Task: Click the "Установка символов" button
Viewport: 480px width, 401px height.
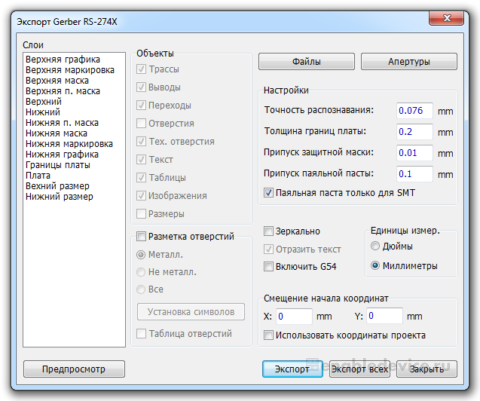Action: (x=191, y=312)
